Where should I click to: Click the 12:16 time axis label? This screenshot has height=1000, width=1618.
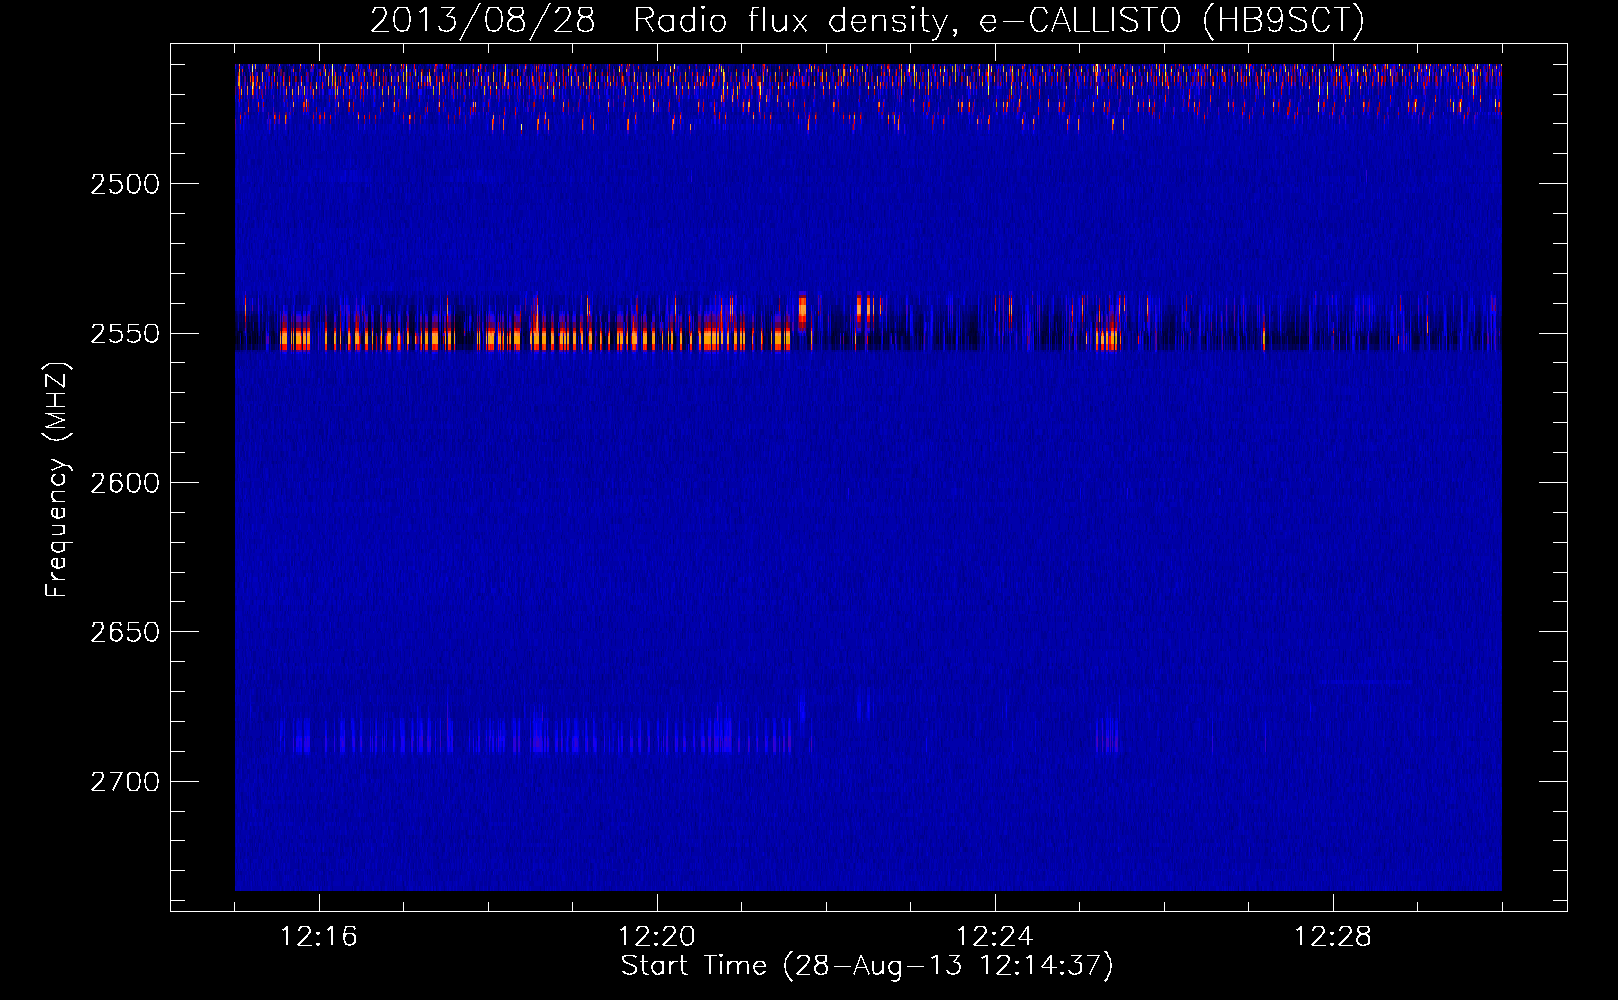(319, 937)
